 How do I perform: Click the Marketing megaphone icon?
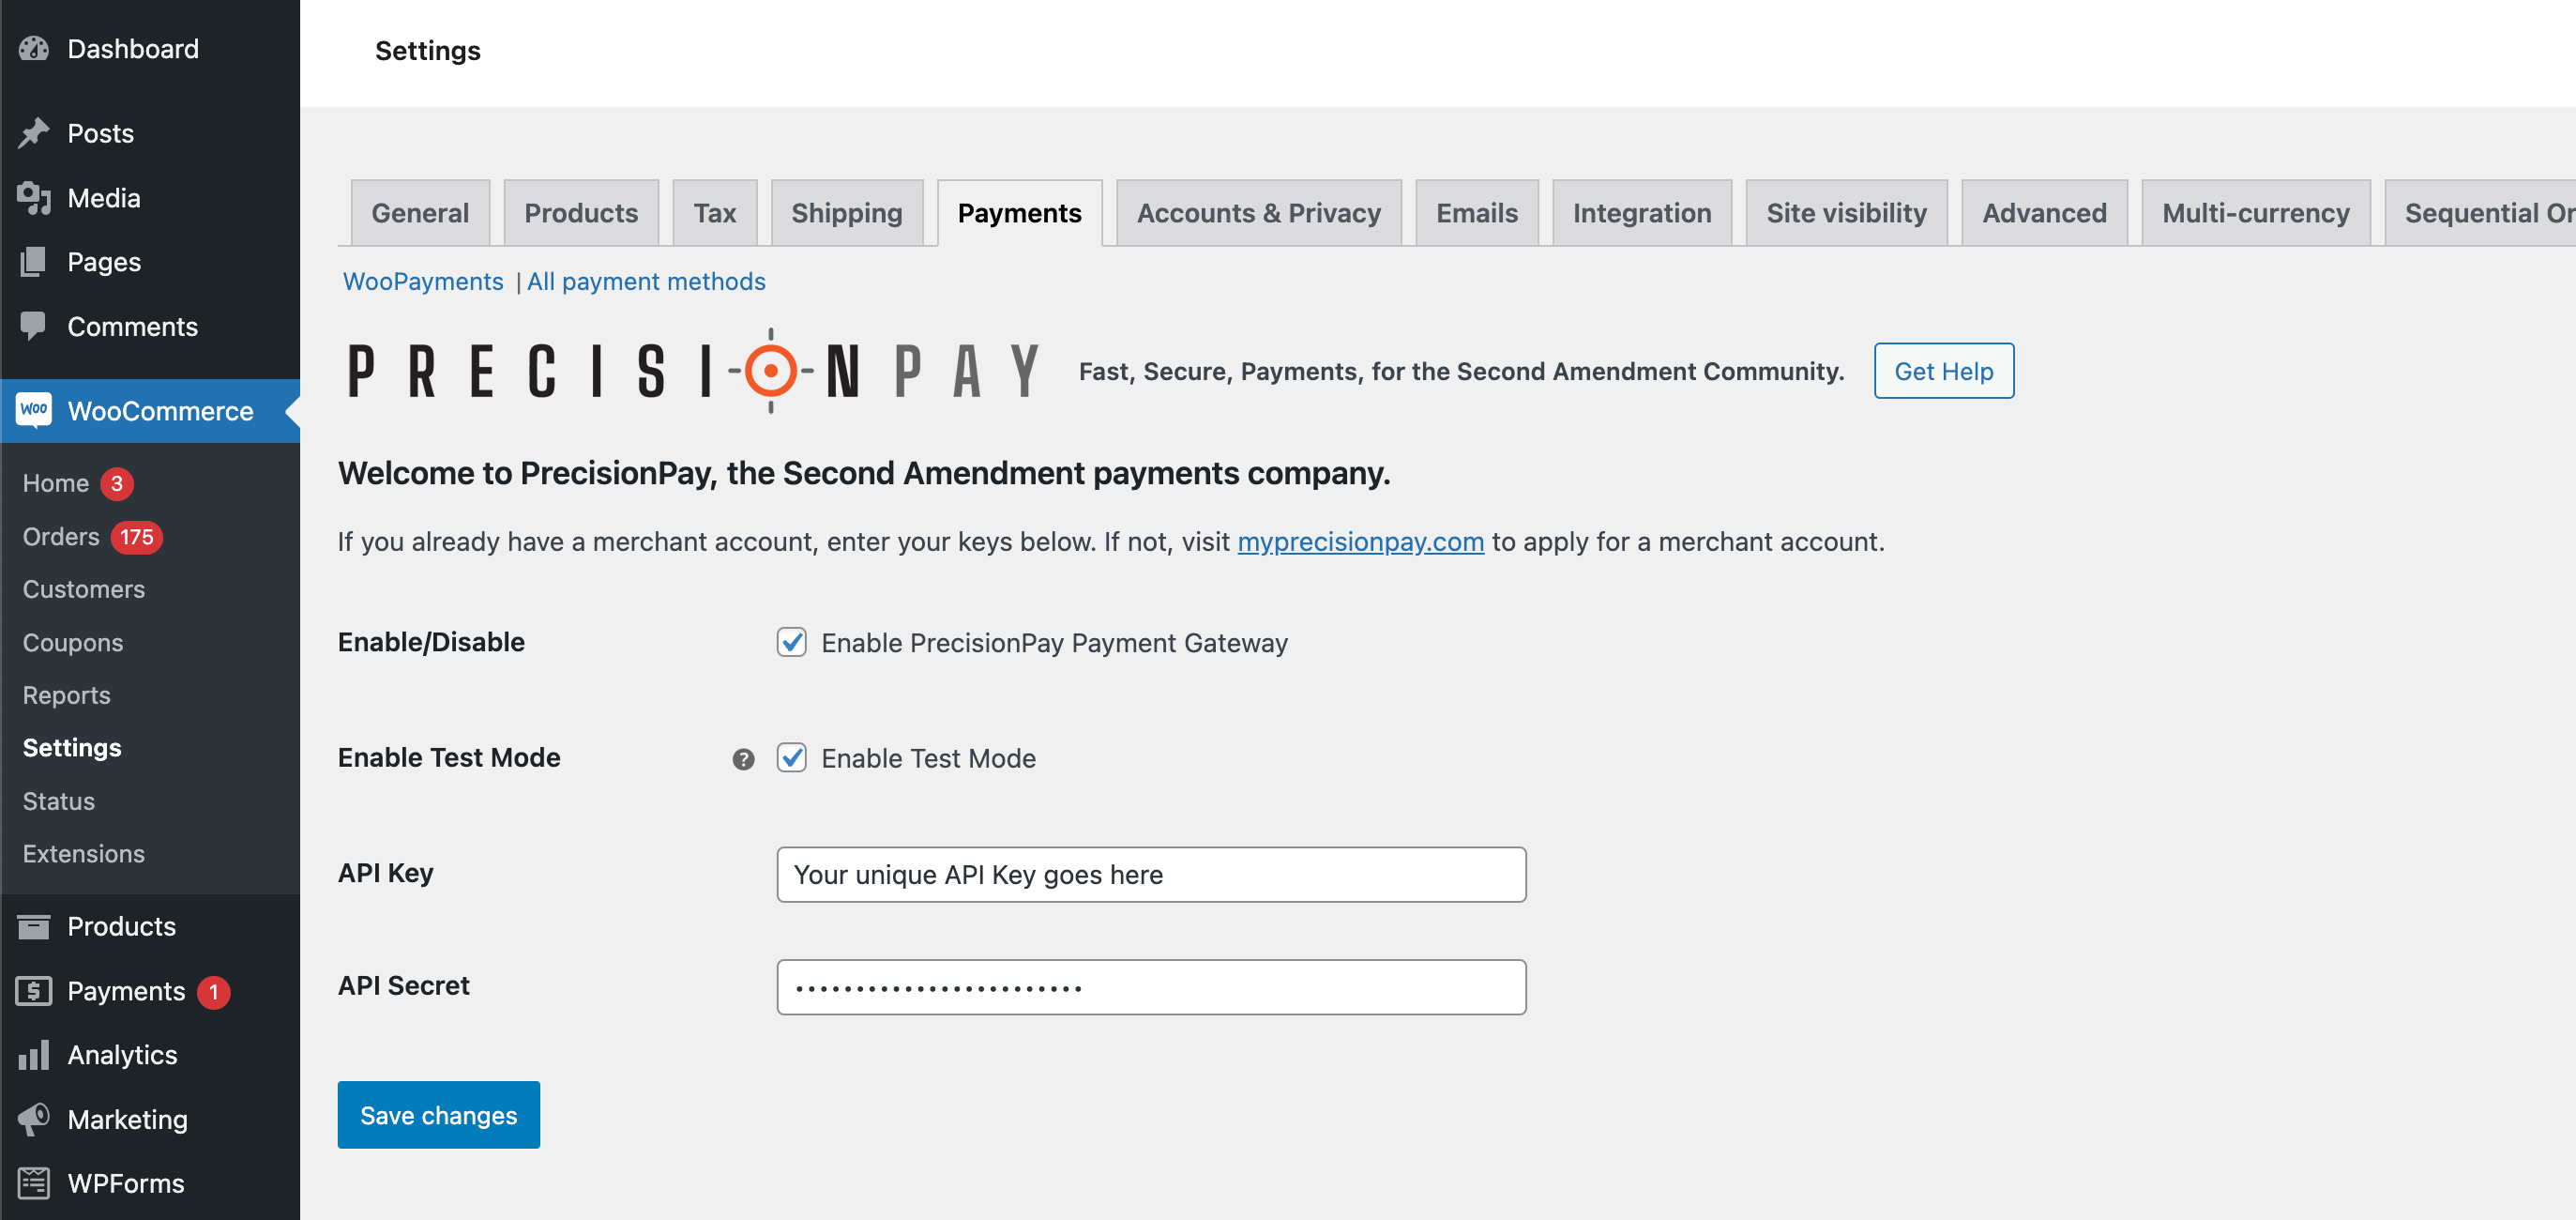click(34, 1119)
